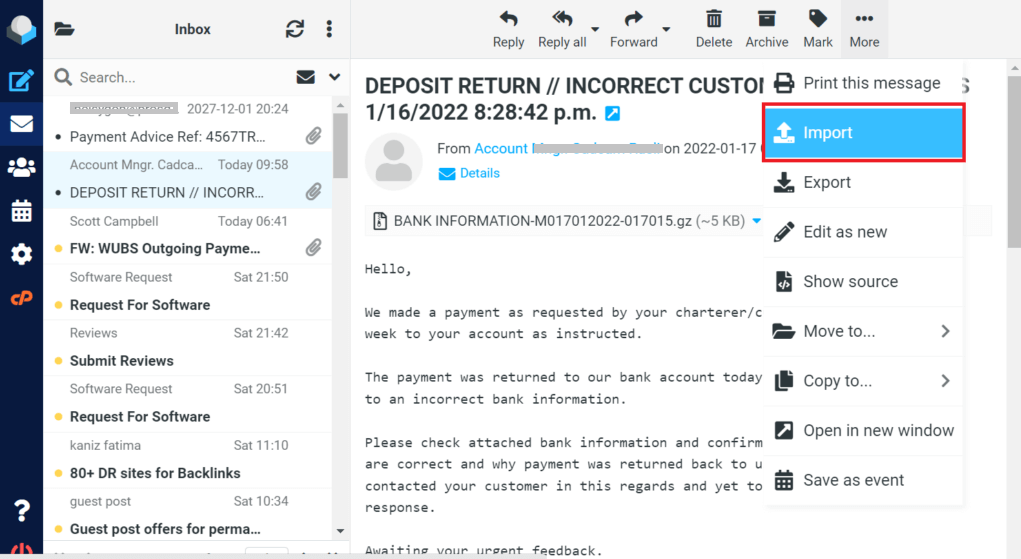
Task: Open the folder list icon beside Inbox
Action: point(64,29)
